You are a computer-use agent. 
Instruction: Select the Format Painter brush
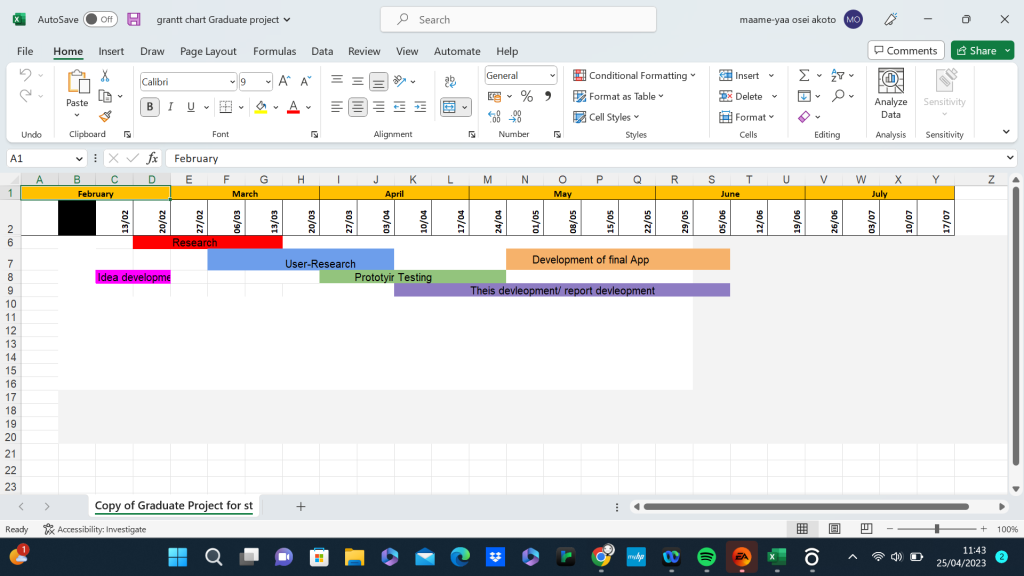[x=105, y=116]
